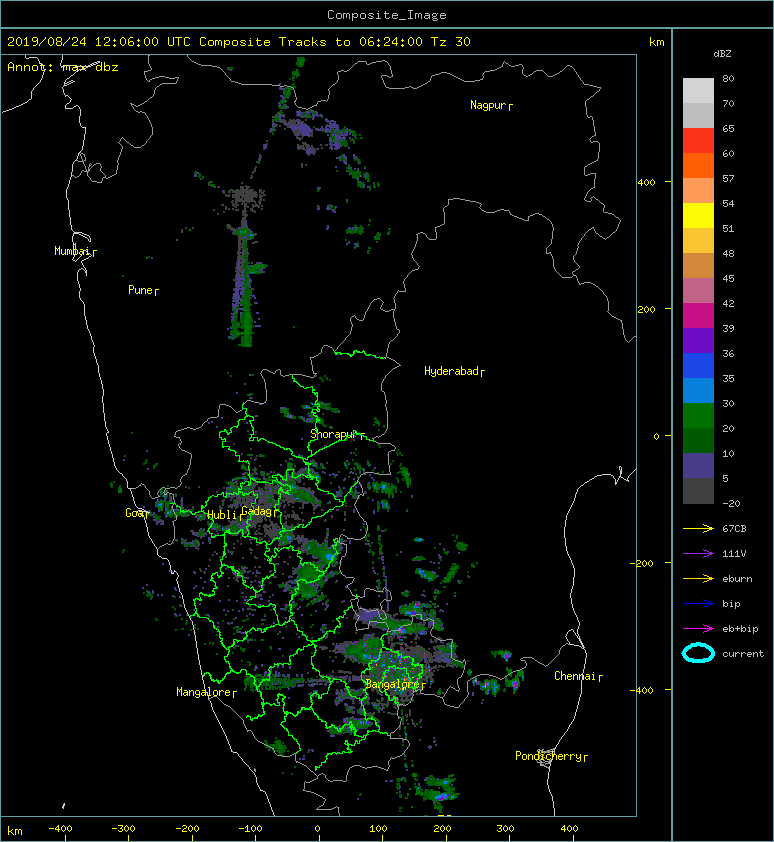
Task: Click the magenta 42 dBZ color swatch
Action: (x=698, y=315)
